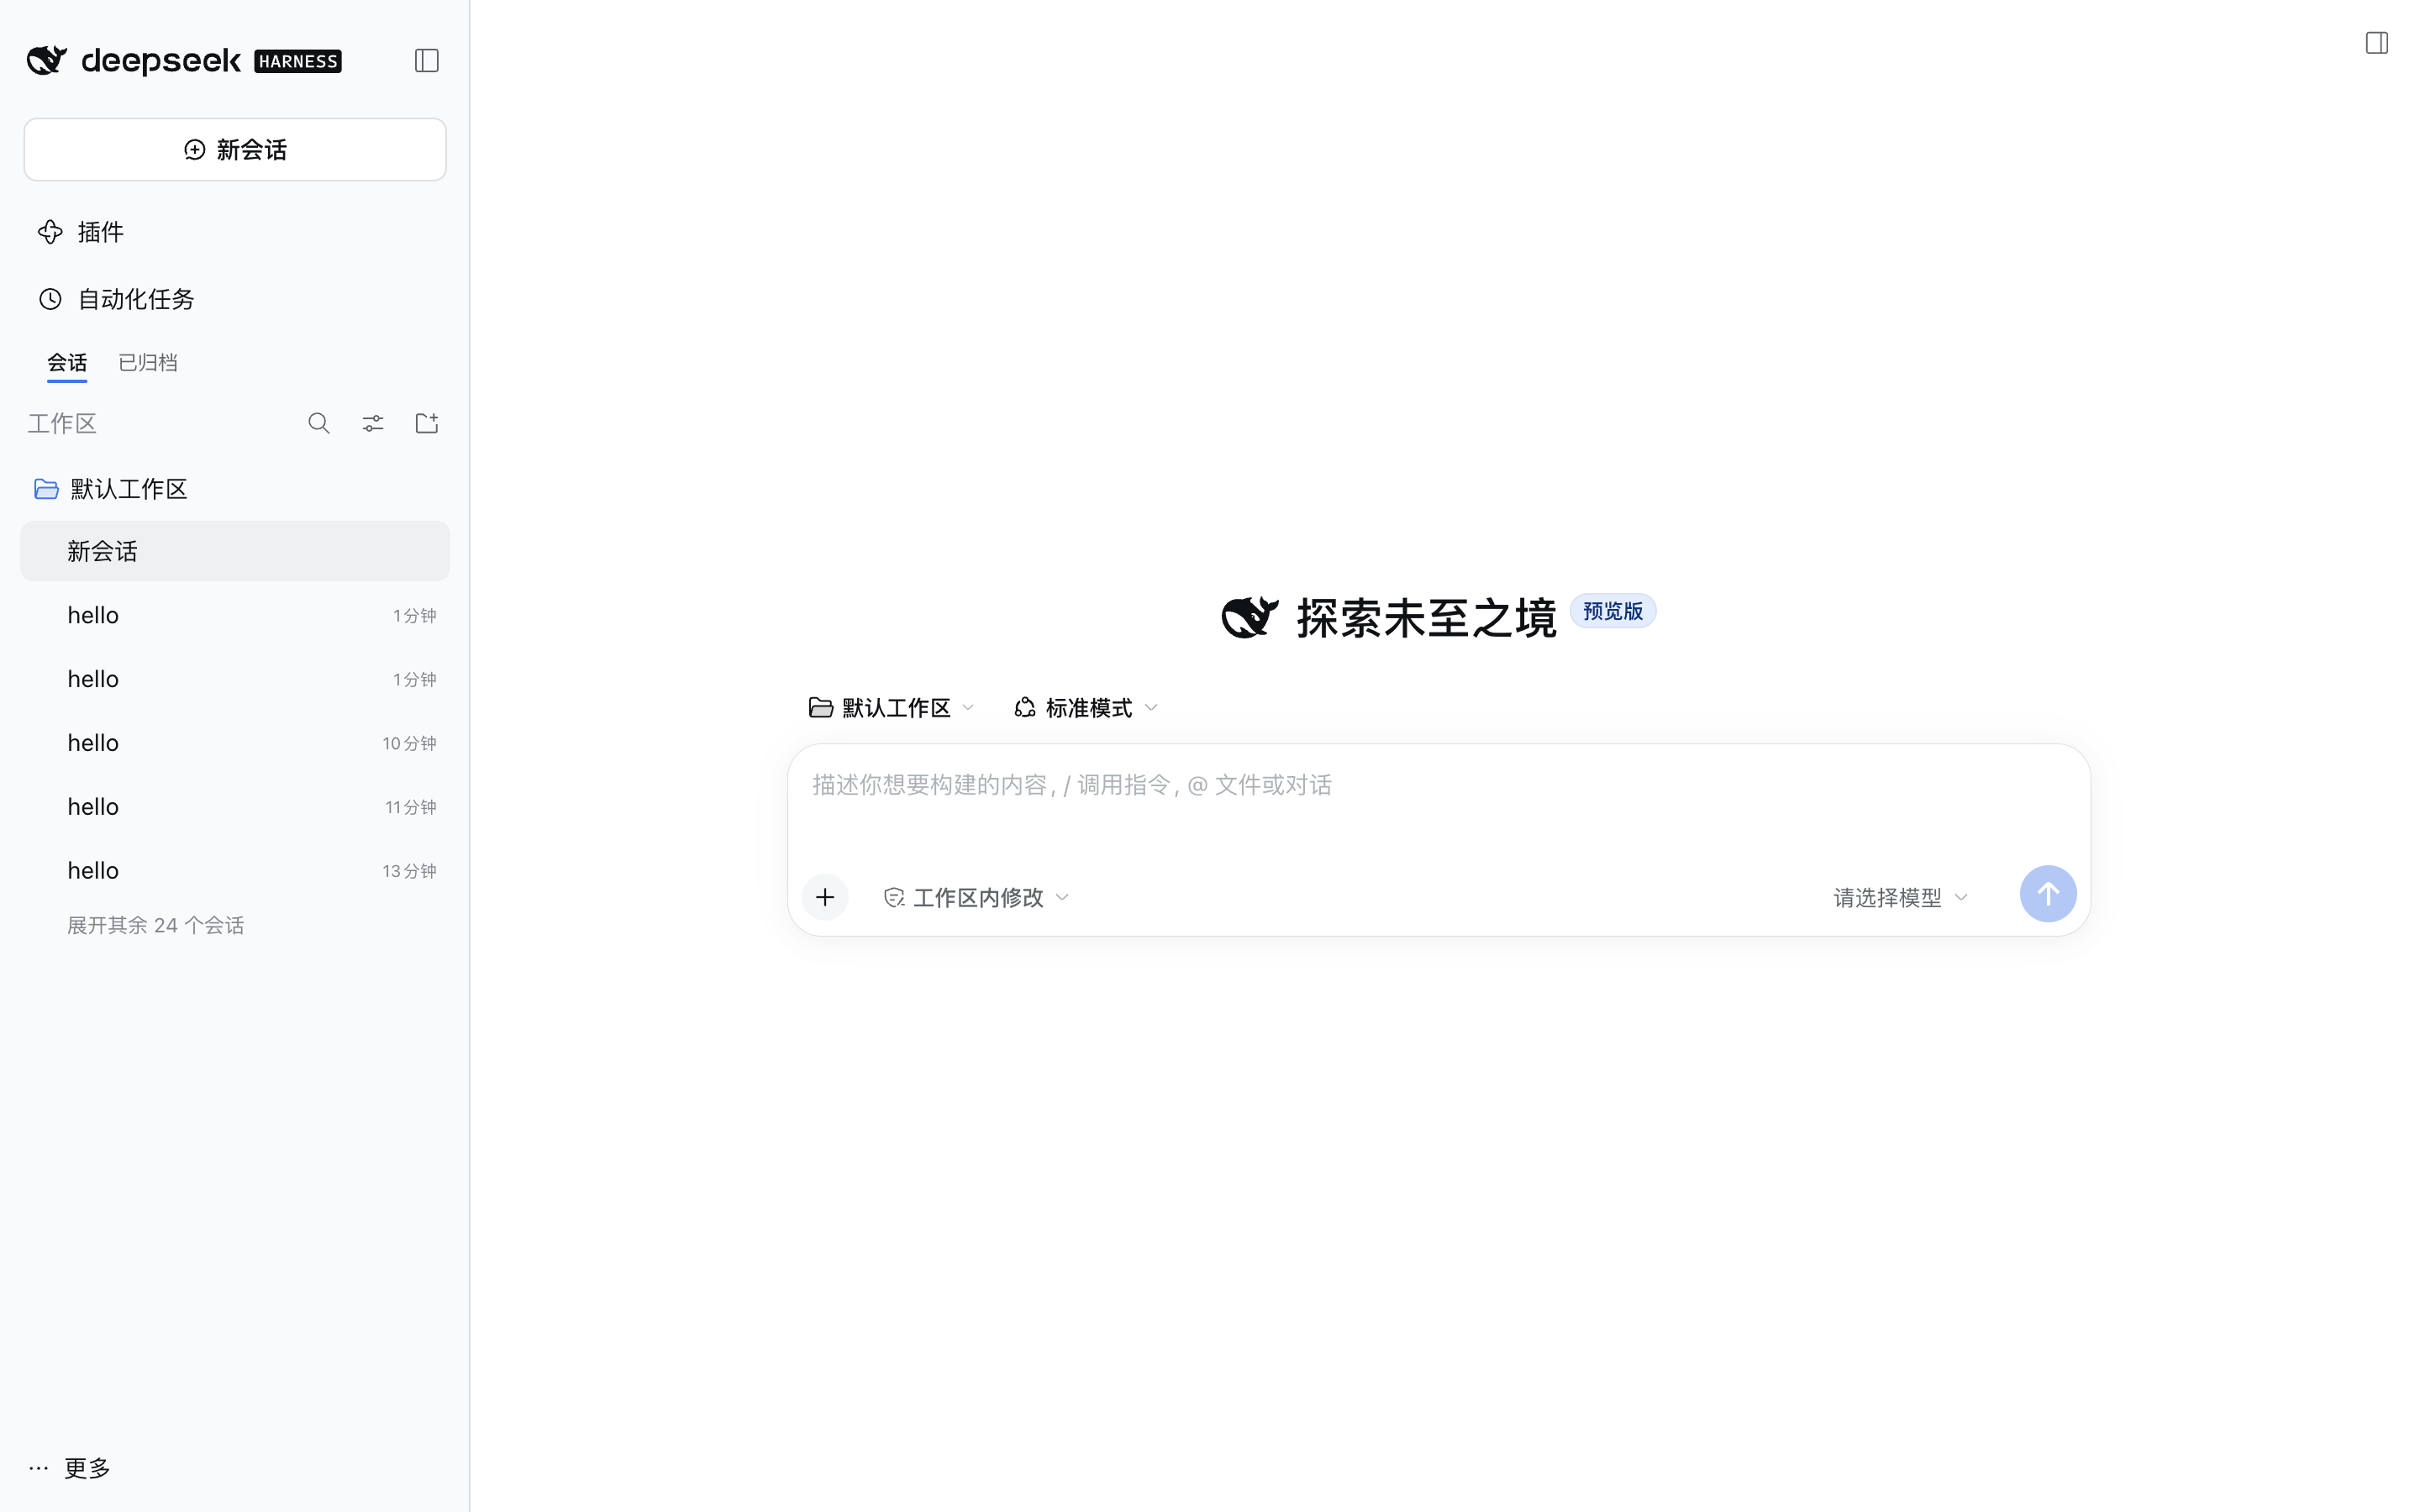This screenshot has height=1512, width=2420.
Task: Open the 更多 menu
Action: [70, 1468]
